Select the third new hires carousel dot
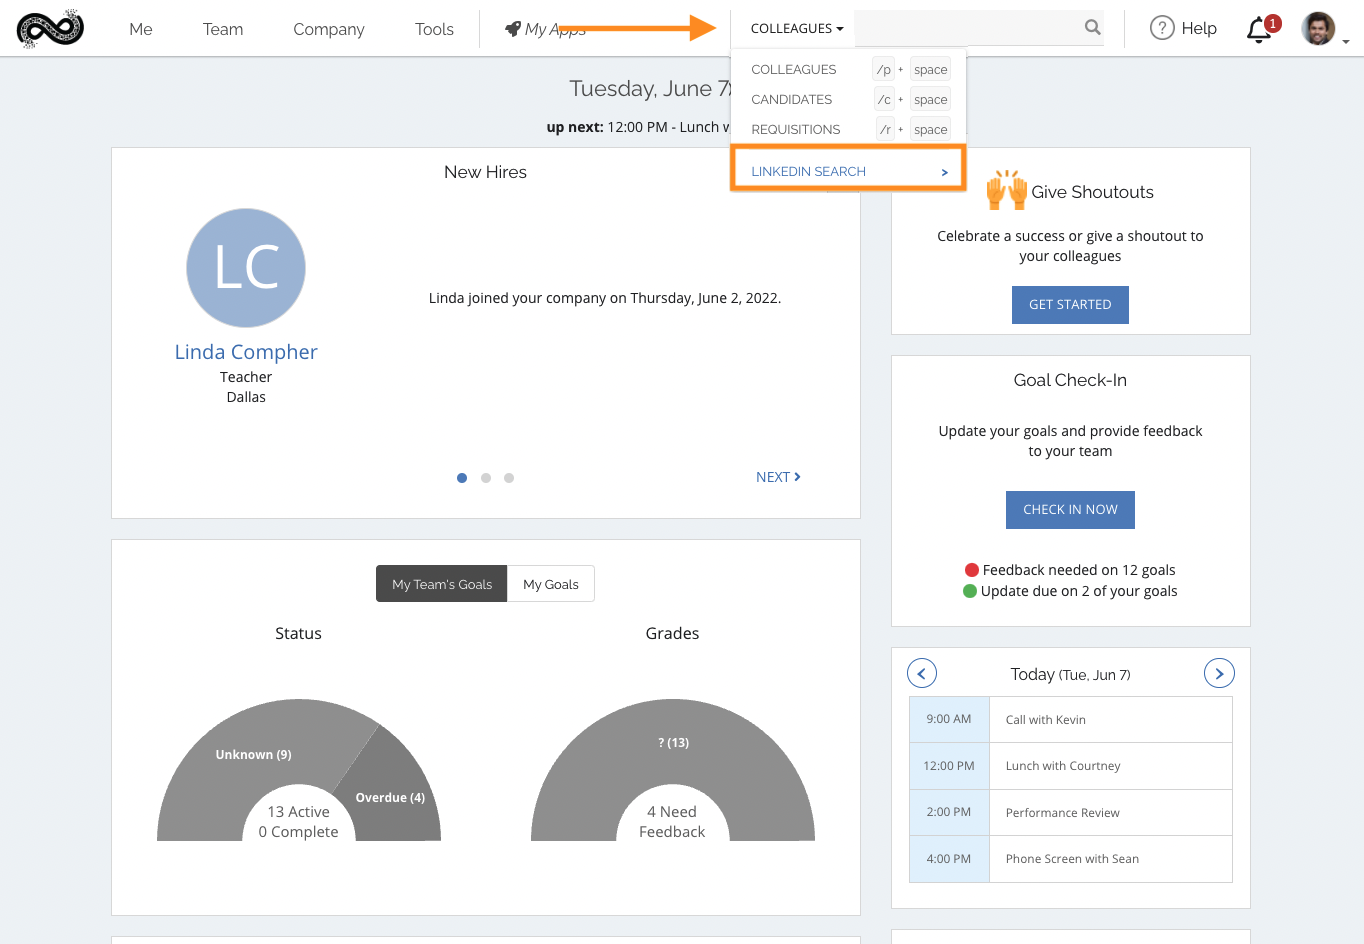Screen dimensions: 1364x944 pyautogui.click(x=509, y=478)
